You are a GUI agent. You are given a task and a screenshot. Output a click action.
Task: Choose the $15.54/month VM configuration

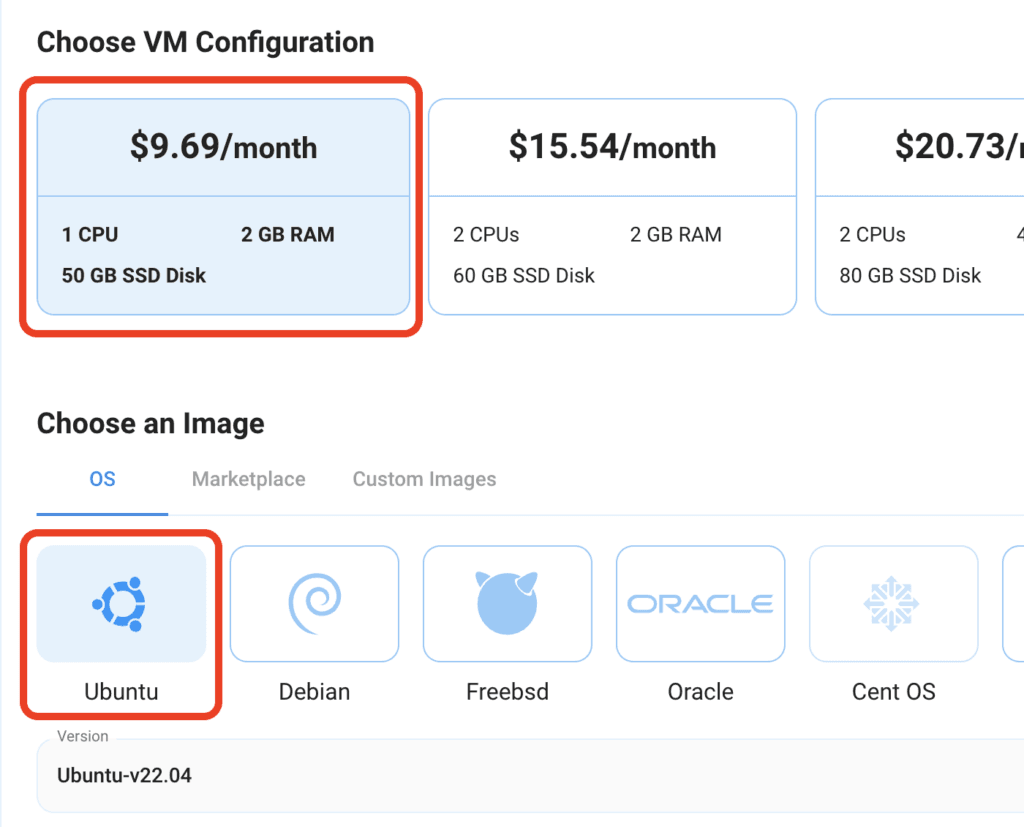click(612, 148)
